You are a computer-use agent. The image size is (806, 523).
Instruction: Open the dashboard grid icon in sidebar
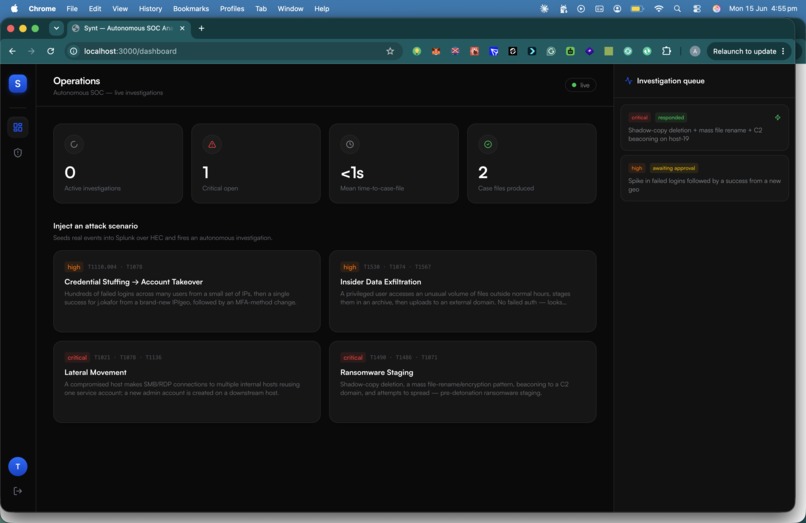pyautogui.click(x=17, y=127)
